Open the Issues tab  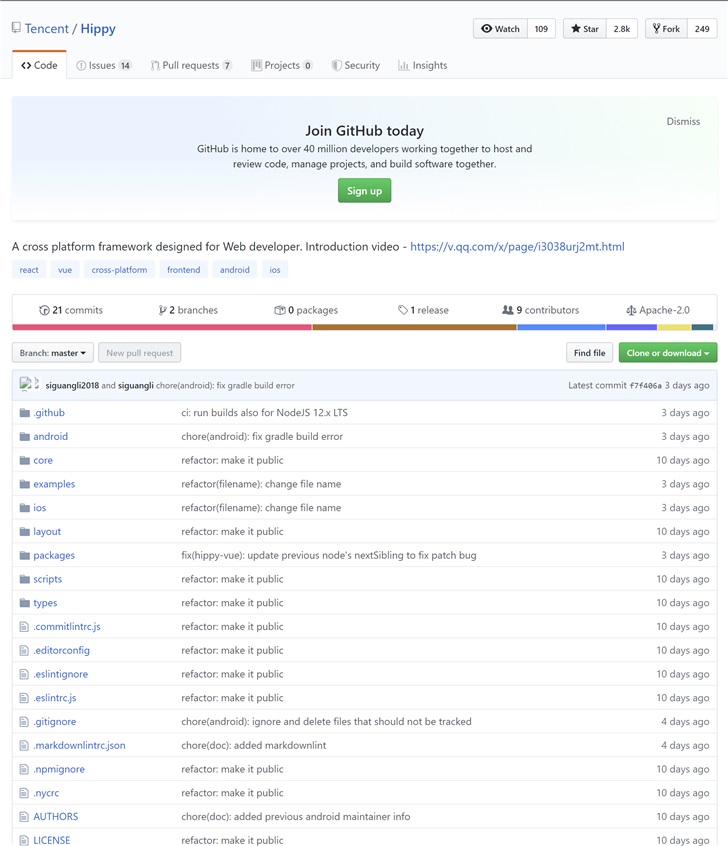(x=104, y=65)
